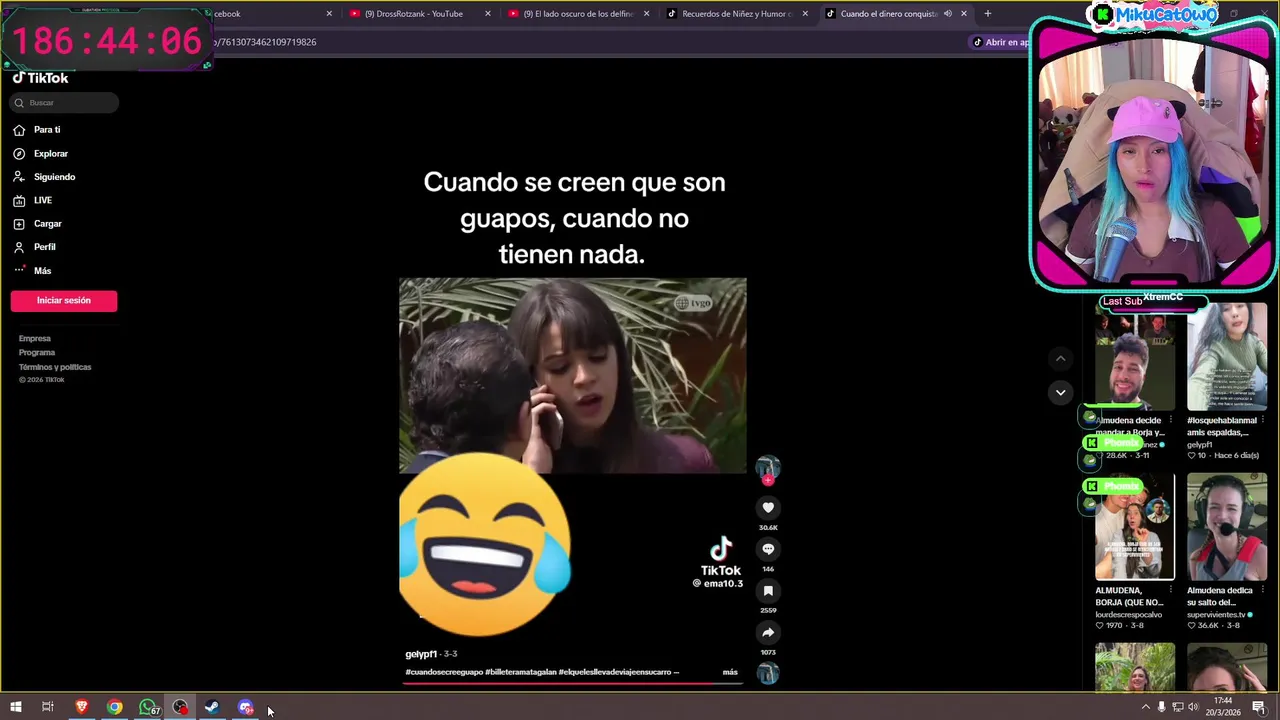This screenshot has width=1280, height=720.
Task: Open the comments on the video
Action: 768,549
